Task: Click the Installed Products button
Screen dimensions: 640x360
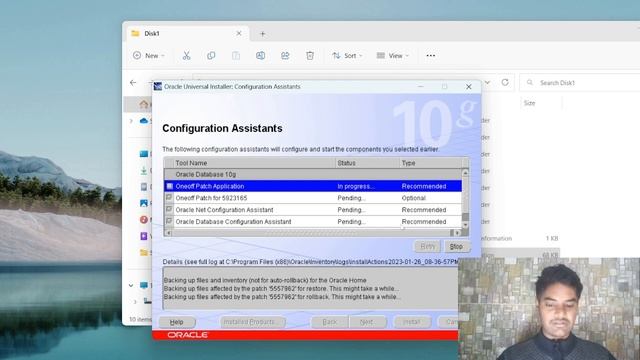Action: [252, 322]
